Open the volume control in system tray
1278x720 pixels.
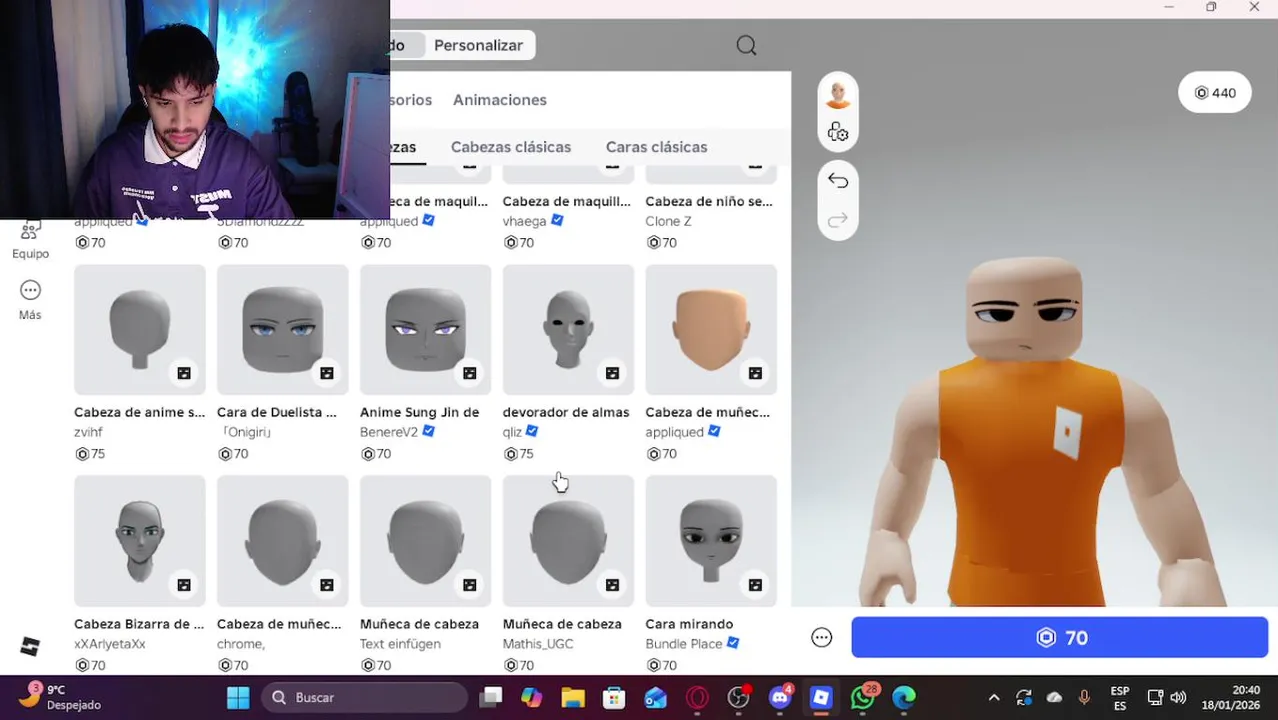[1178, 697]
